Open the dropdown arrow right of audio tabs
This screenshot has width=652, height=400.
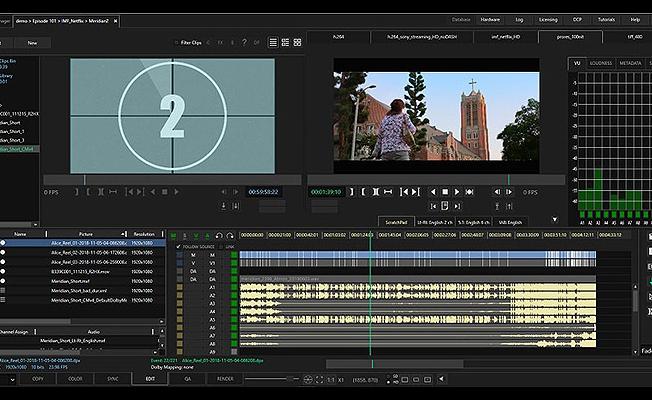coord(554,219)
